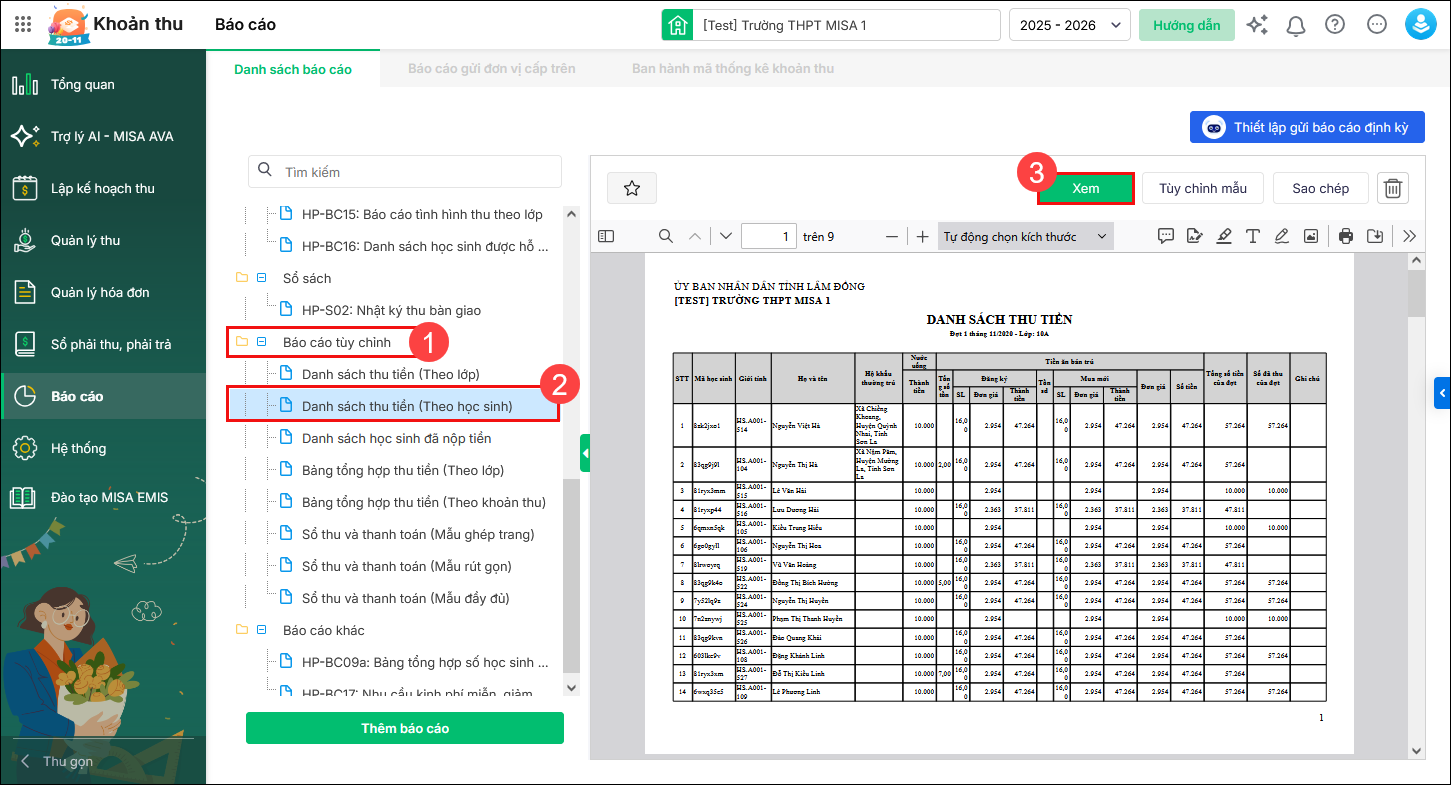Screen dimensions: 1451x785
Task: Open Quản lý hóa đơn in sidebar
Action: click(100, 292)
